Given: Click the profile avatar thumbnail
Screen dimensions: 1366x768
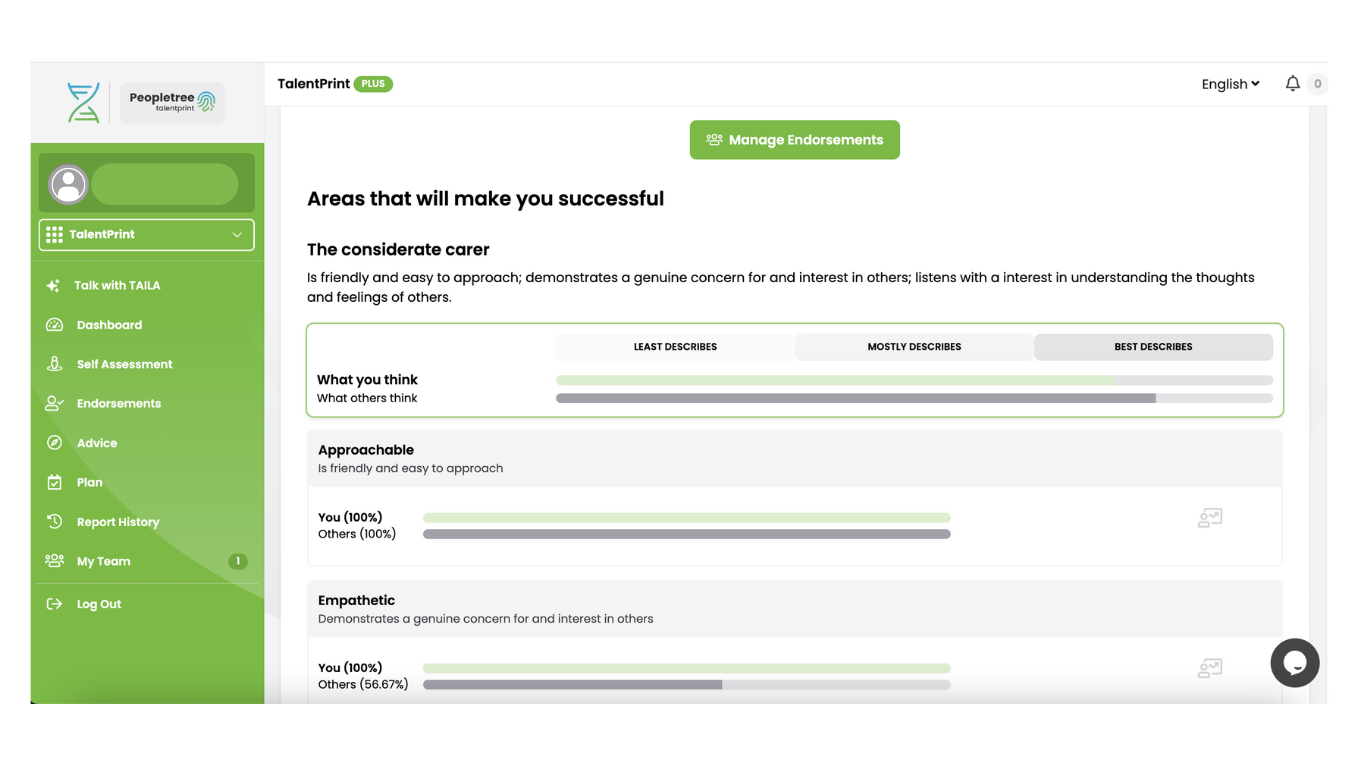Looking at the screenshot, I should (68, 184).
